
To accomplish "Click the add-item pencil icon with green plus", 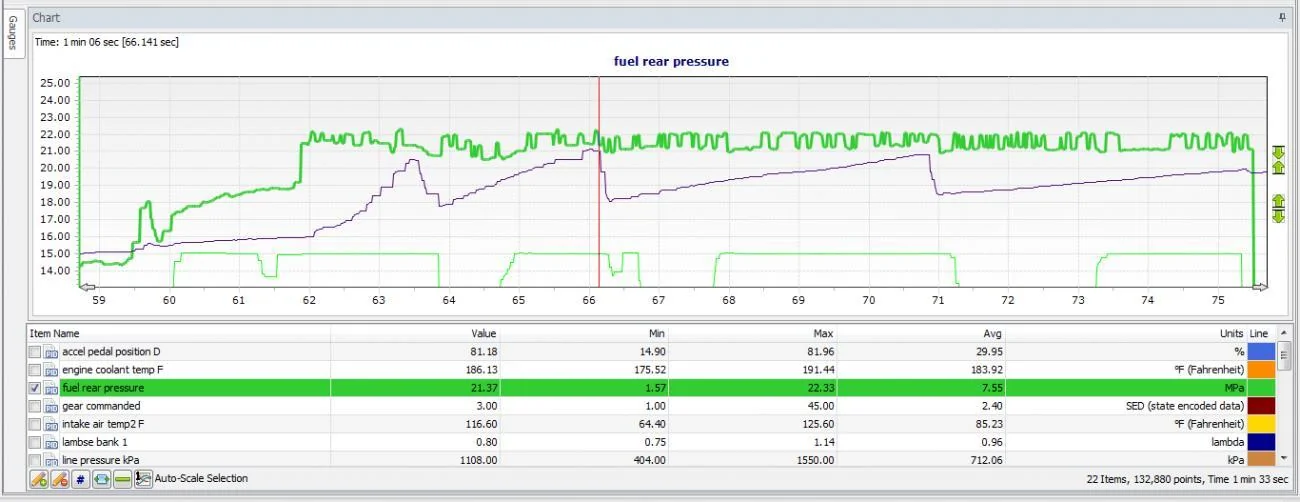I will pos(38,479).
